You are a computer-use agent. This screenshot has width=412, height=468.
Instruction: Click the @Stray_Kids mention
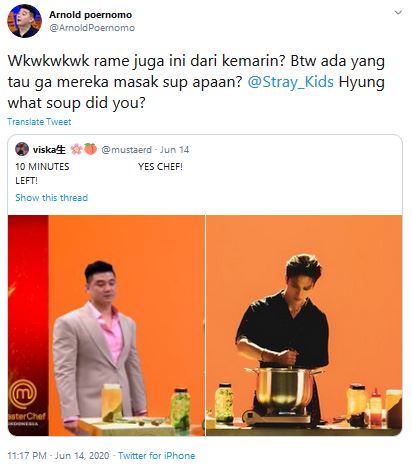[290, 82]
